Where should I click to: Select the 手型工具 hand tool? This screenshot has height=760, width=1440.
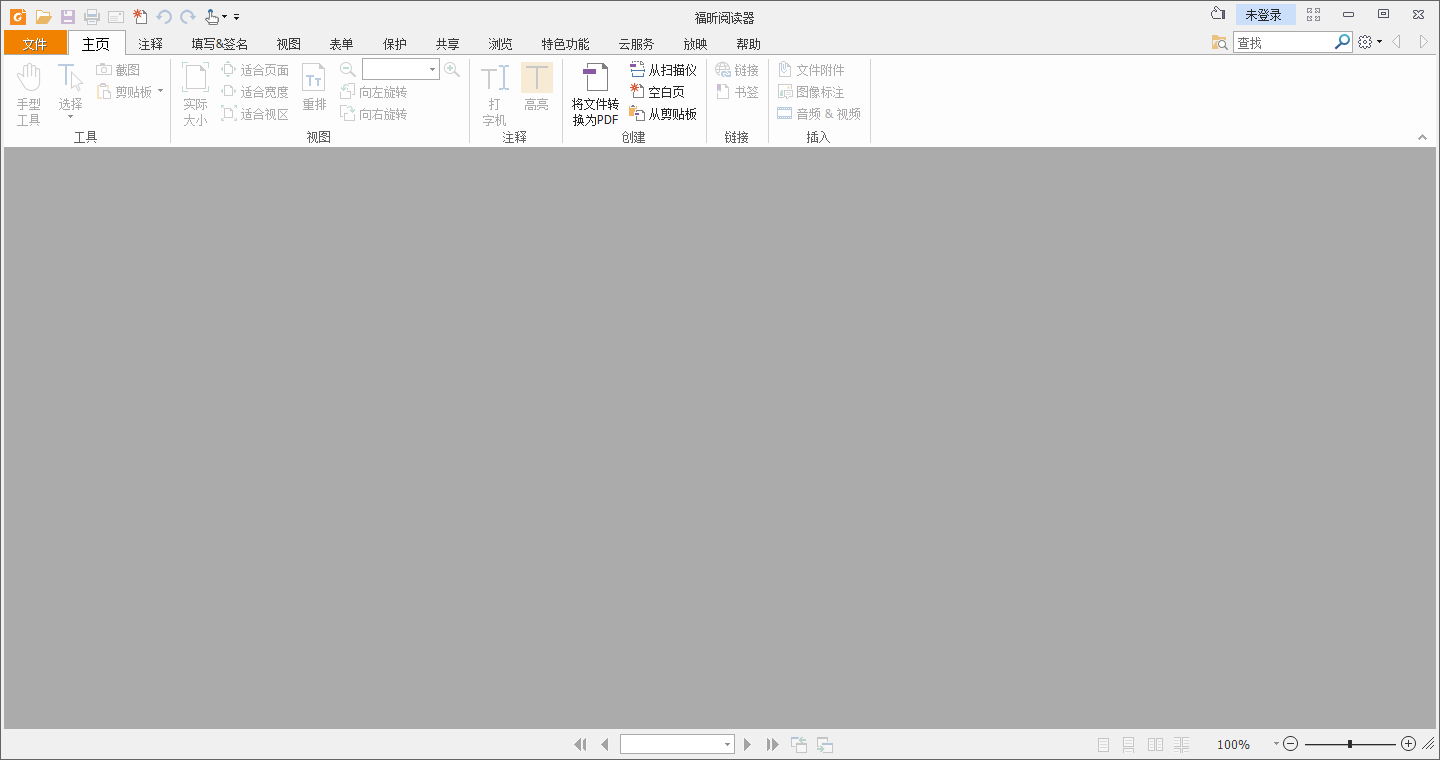click(x=29, y=94)
